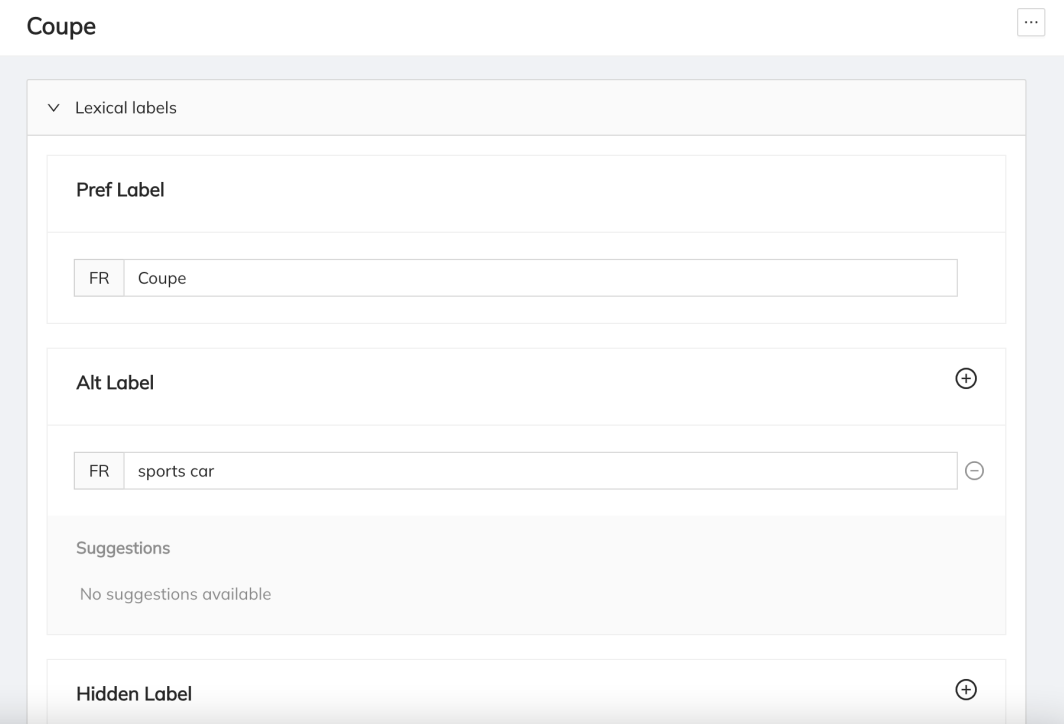Click the 'Pref Label' heading

(120, 190)
